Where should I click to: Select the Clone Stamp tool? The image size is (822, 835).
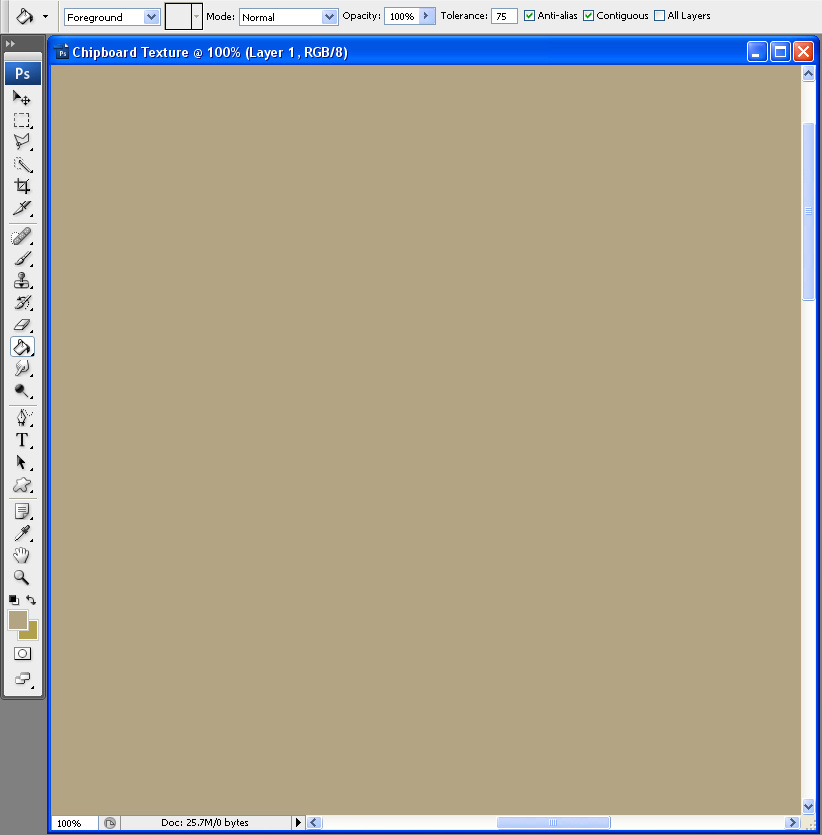point(22,281)
